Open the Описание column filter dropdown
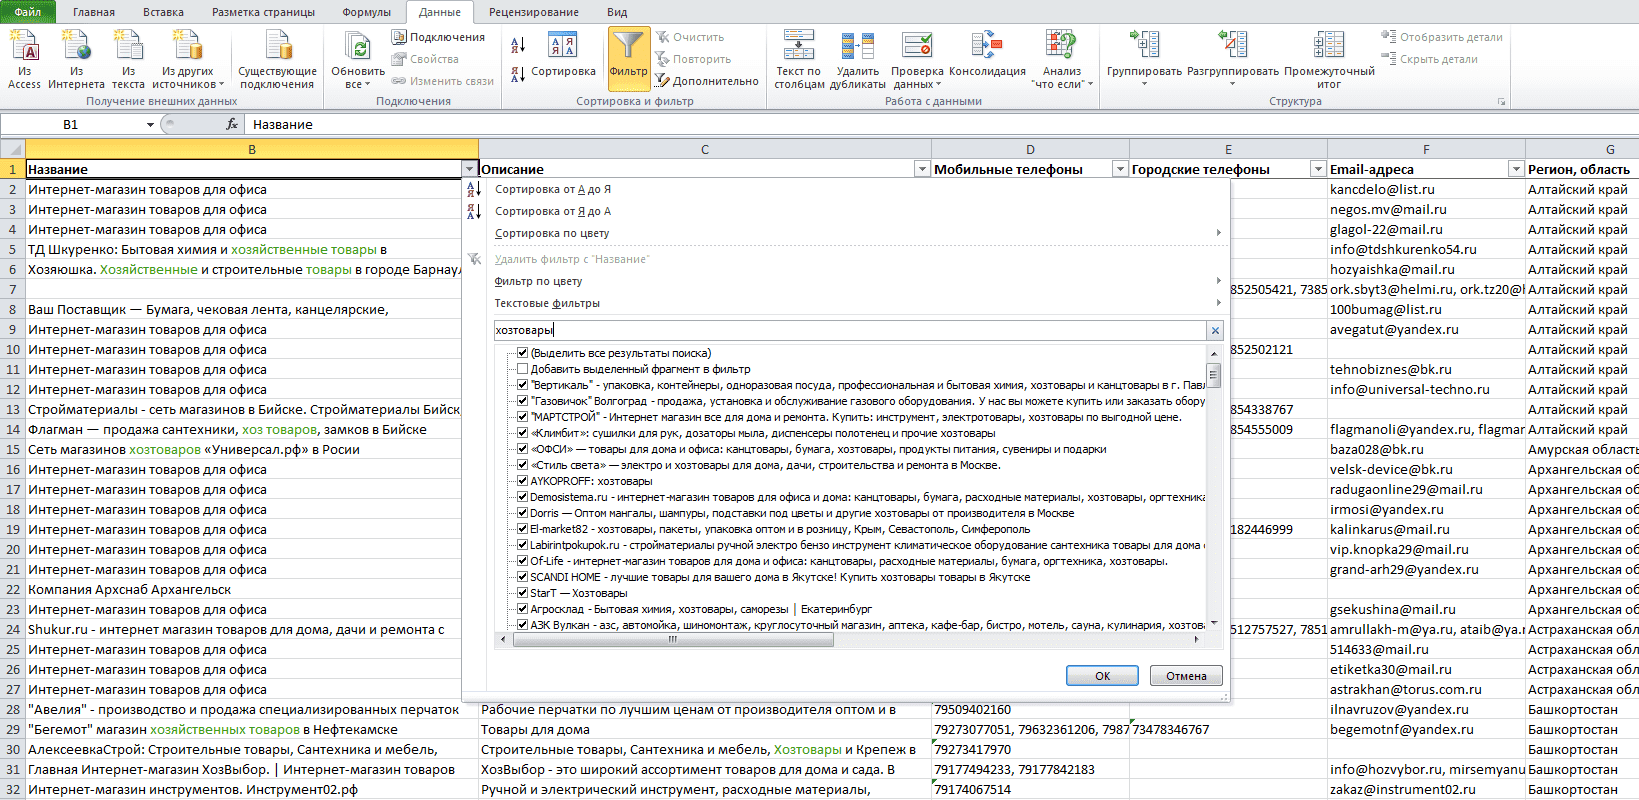1639x800 pixels. tap(922, 169)
